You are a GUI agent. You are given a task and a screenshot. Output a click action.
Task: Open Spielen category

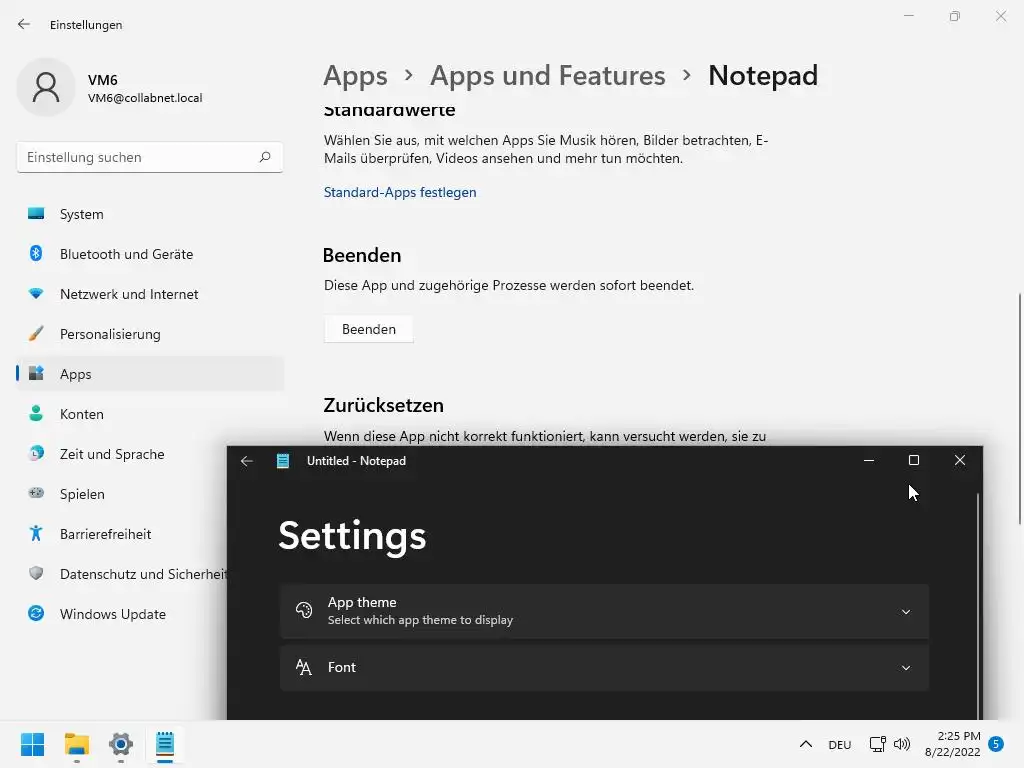click(x=121, y=494)
